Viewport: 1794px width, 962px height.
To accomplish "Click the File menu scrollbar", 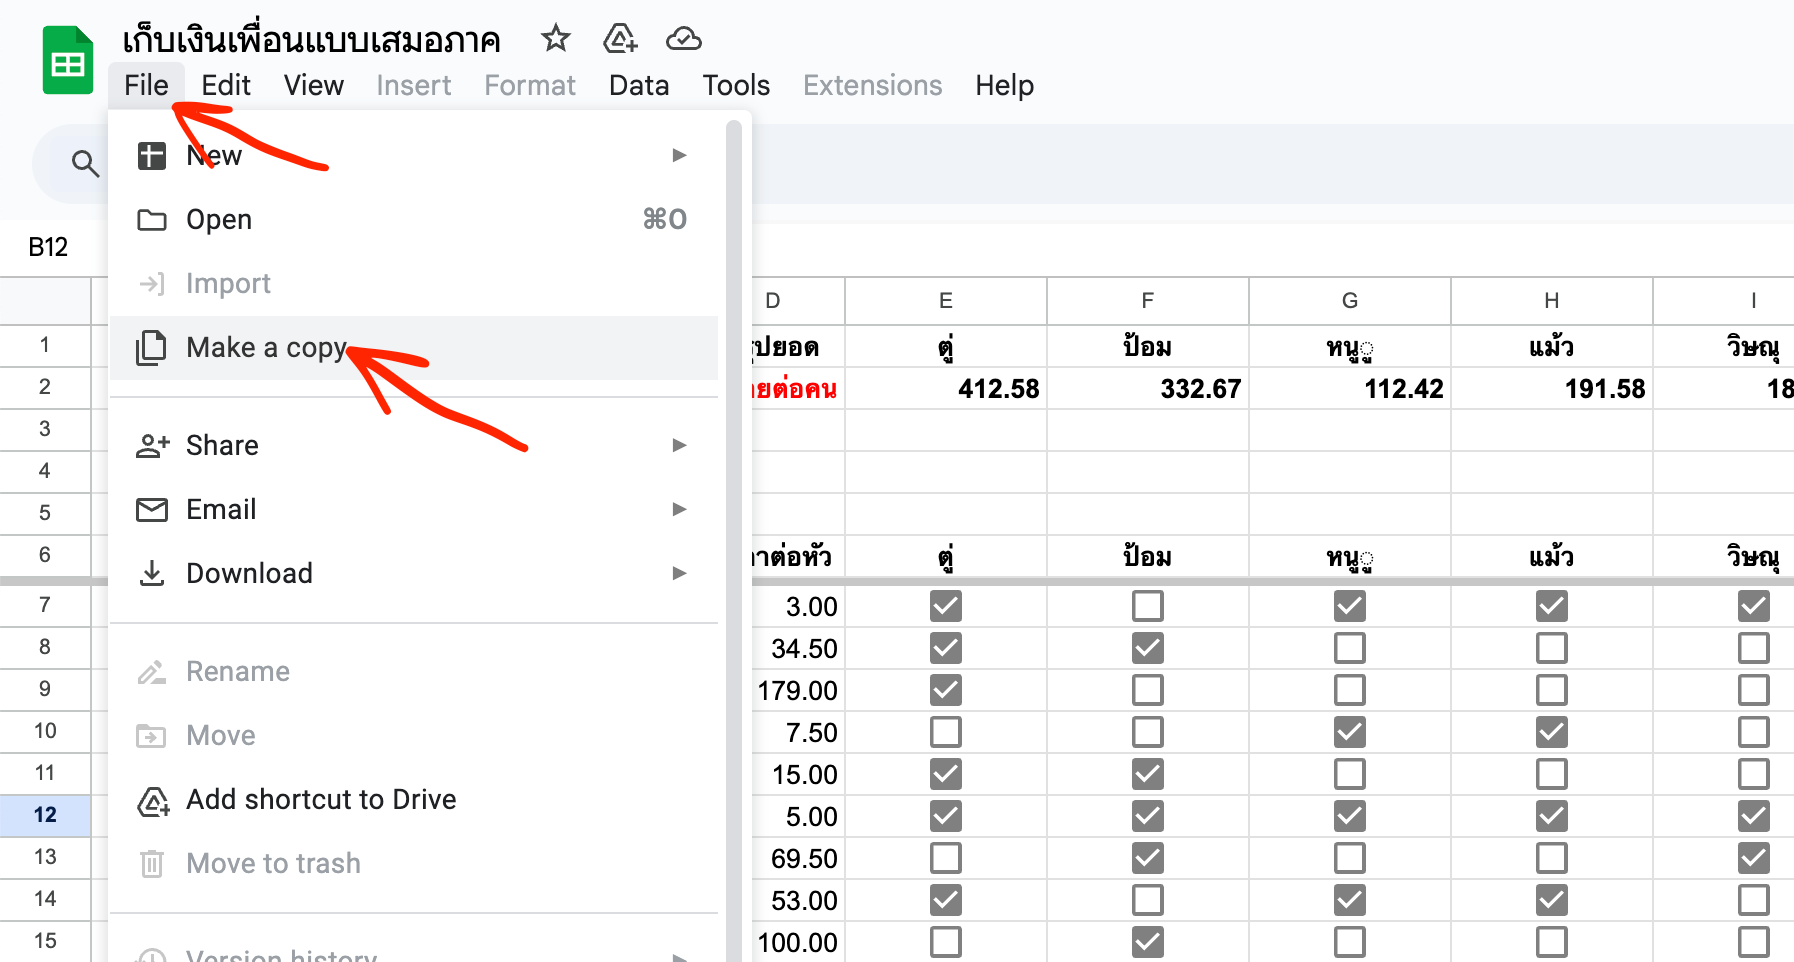I will pos(734,540).
